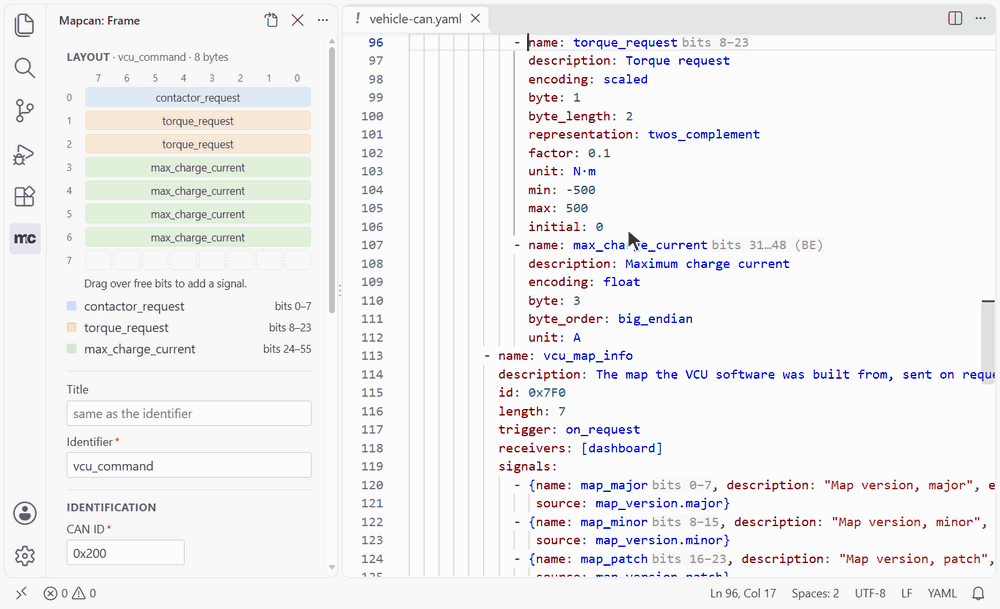Change end of line sequence LF
The image size is (1000, 609).
906,593
